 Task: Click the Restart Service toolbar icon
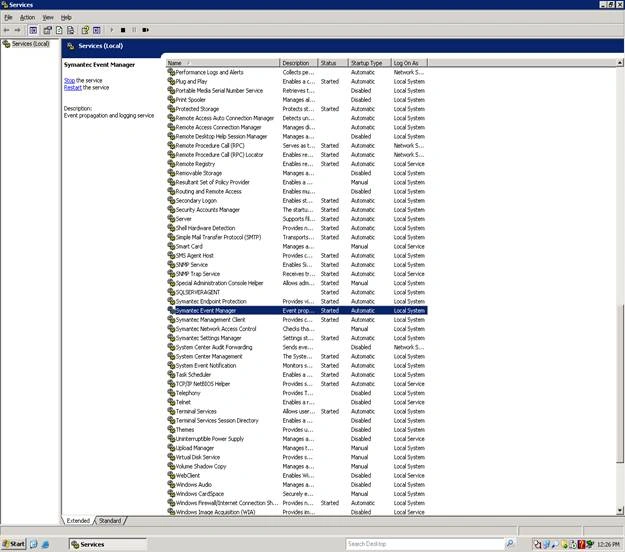(x=145, y=30)
